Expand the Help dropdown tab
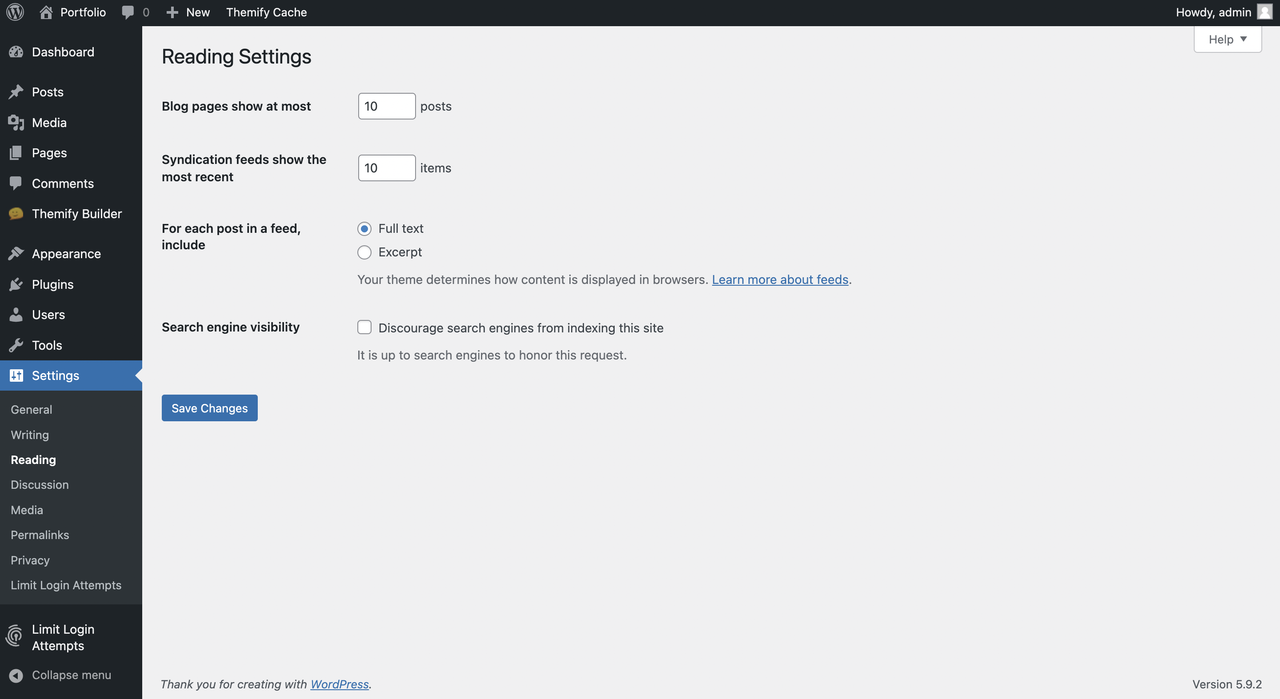 tap(1227, 39)
